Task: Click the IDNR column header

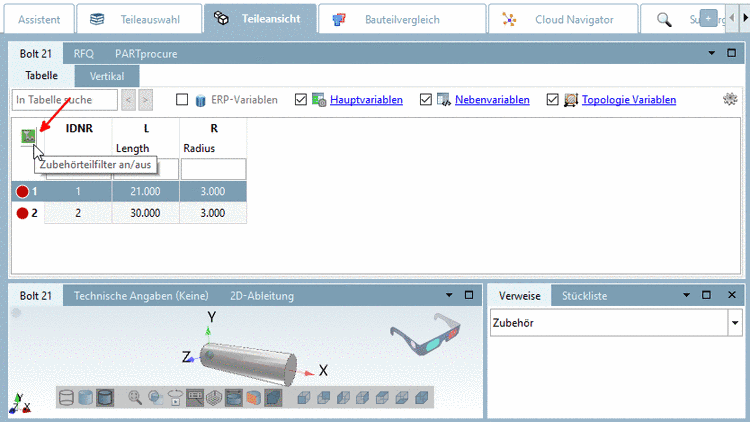Action: (x=79, y=128)
